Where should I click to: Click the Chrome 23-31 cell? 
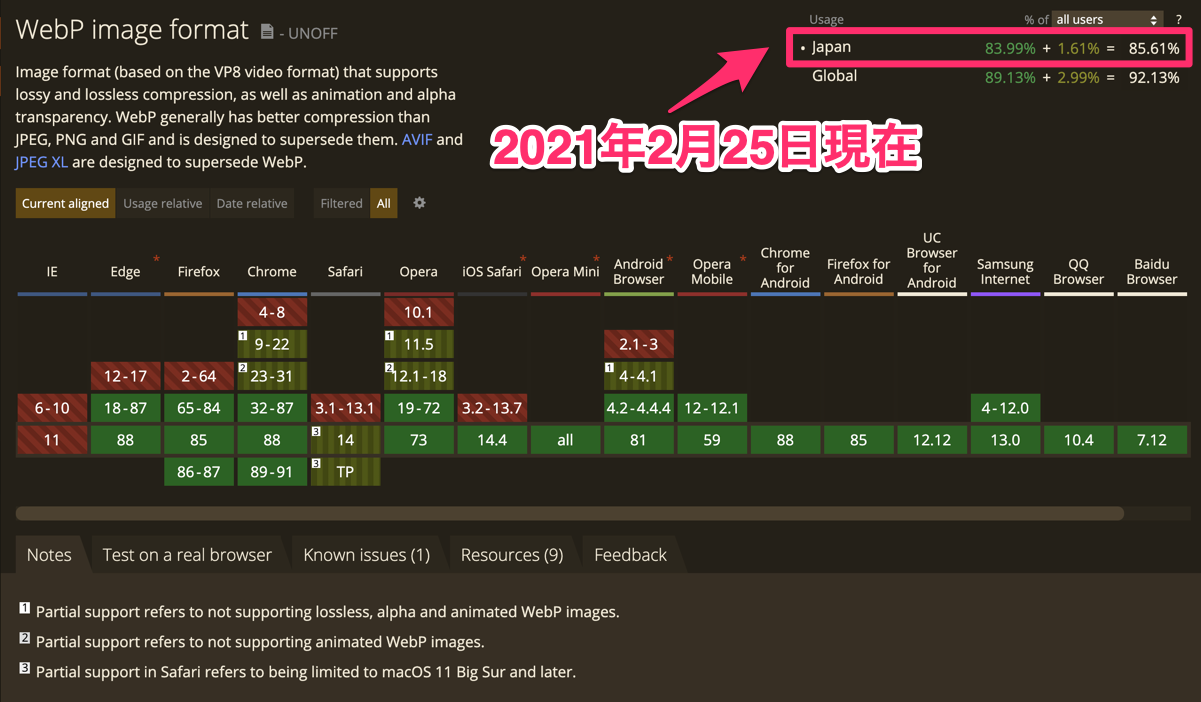272,376
